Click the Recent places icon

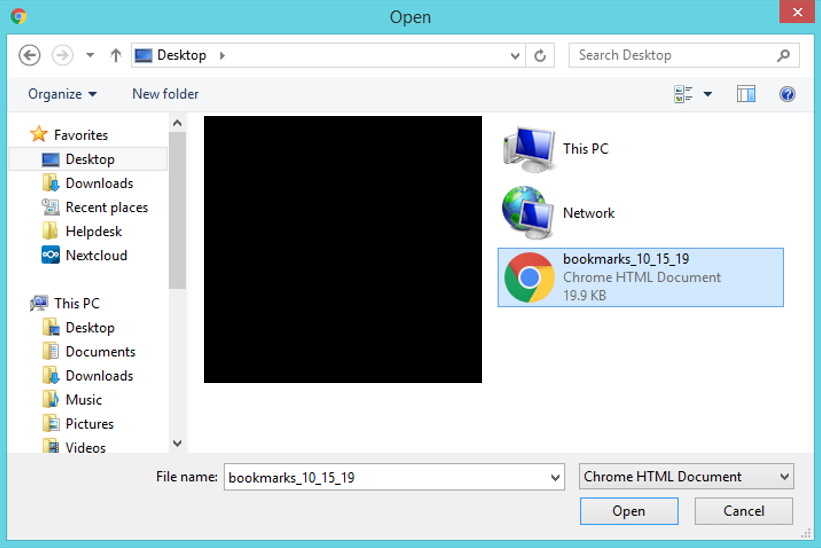(51, 207)
